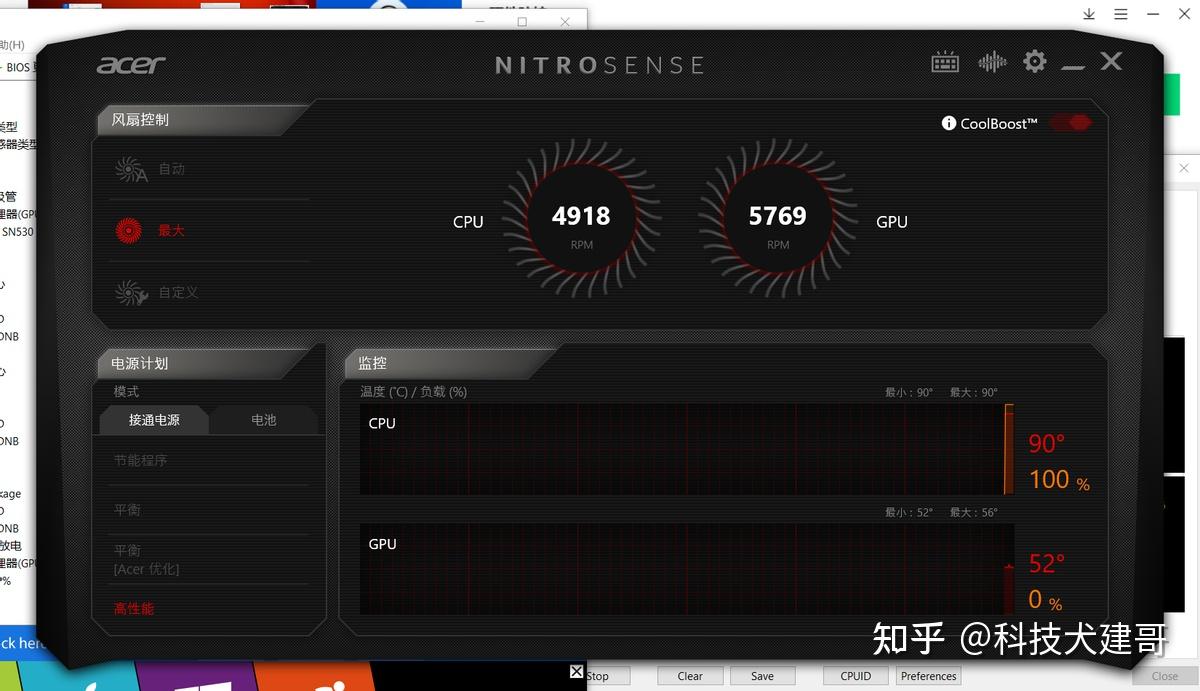
Task: Select the 自定义 (custom) fan mode
Action: tap(178, 292)
